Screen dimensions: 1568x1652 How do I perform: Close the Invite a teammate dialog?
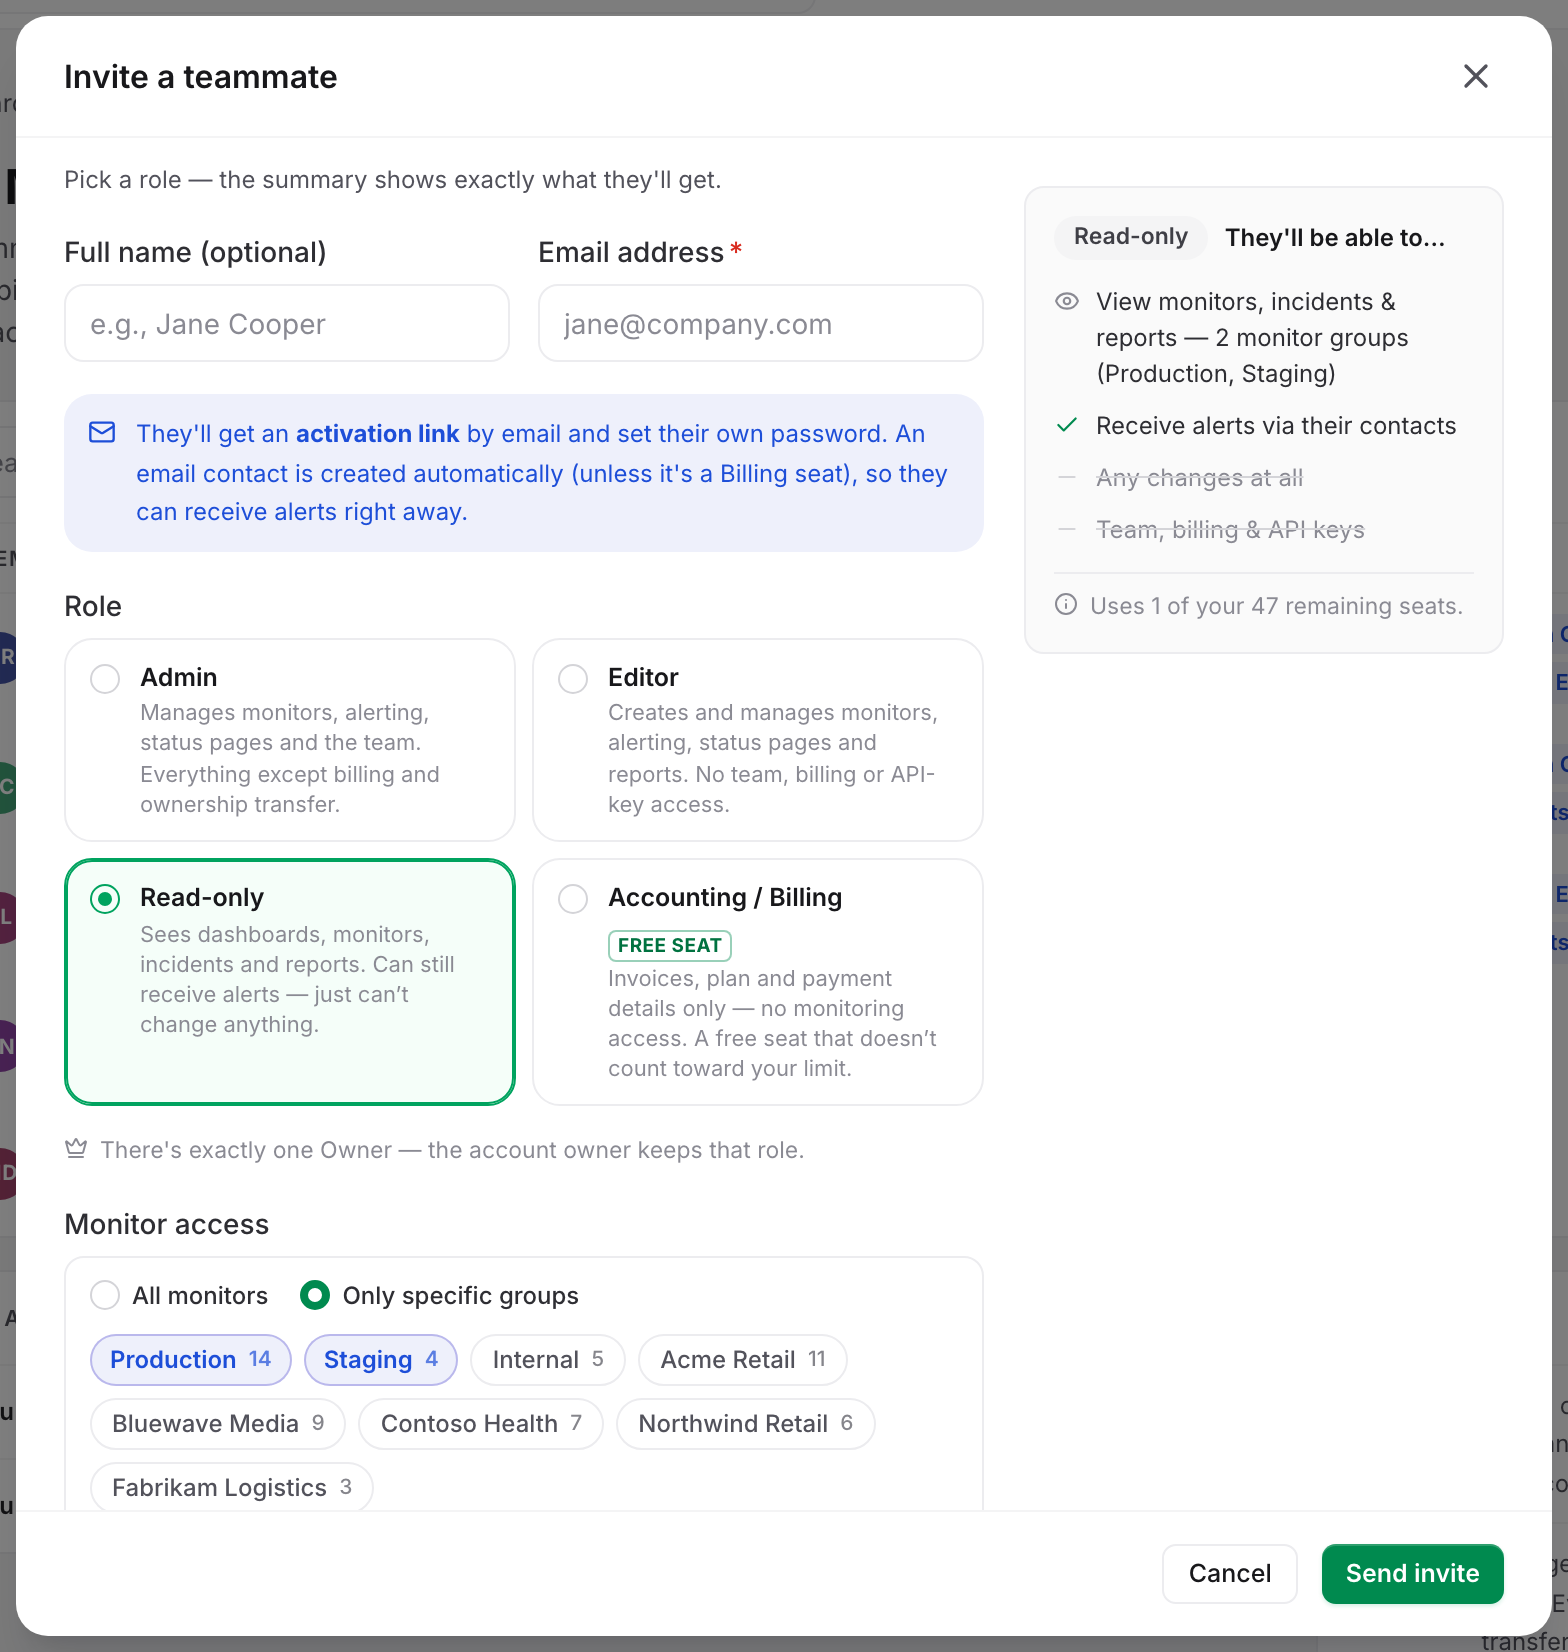pos(1475,76)
